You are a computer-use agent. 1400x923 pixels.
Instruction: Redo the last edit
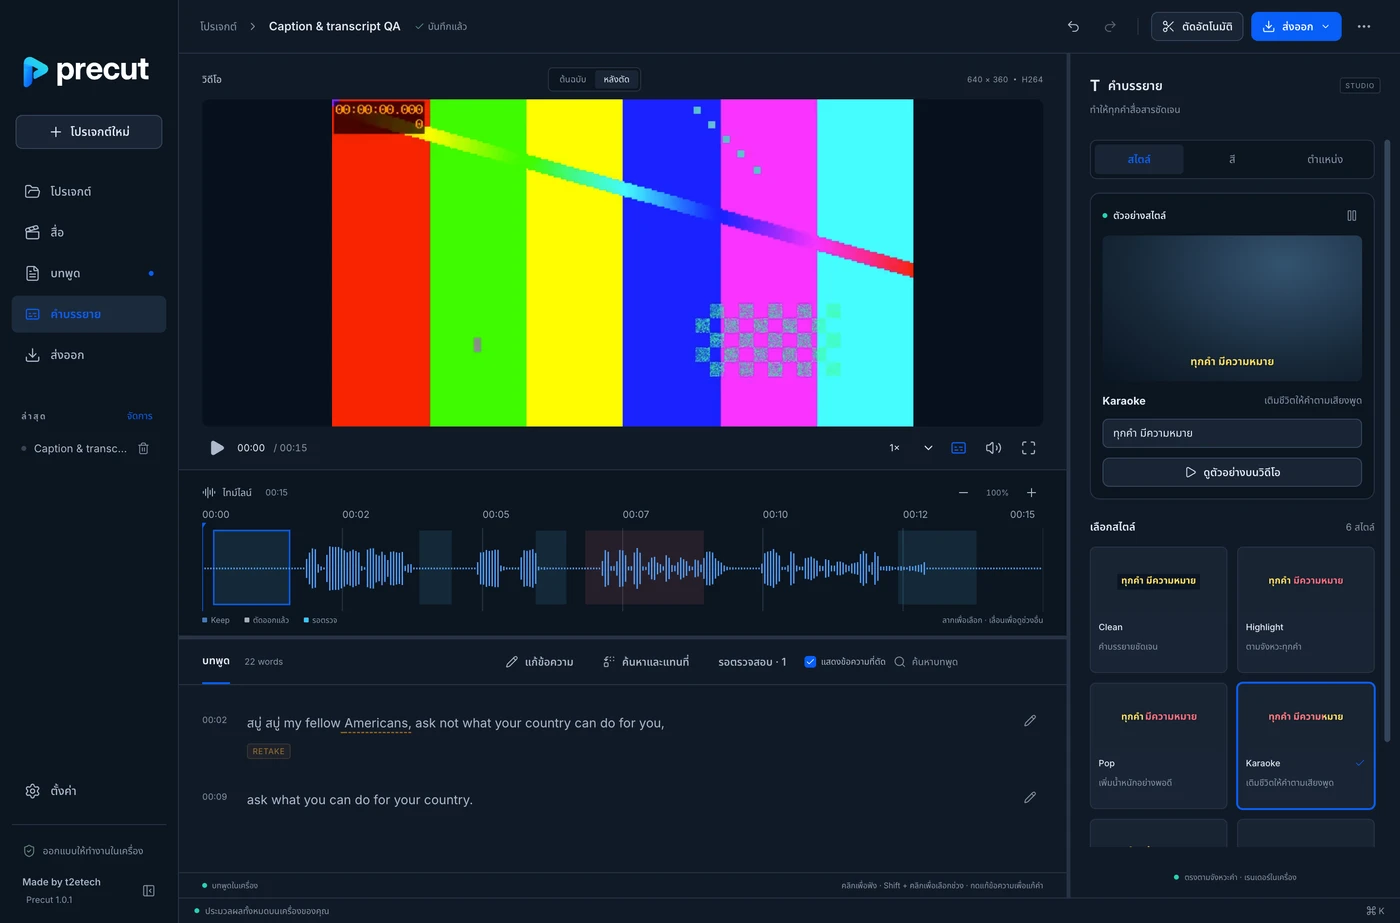[1110, 27]
